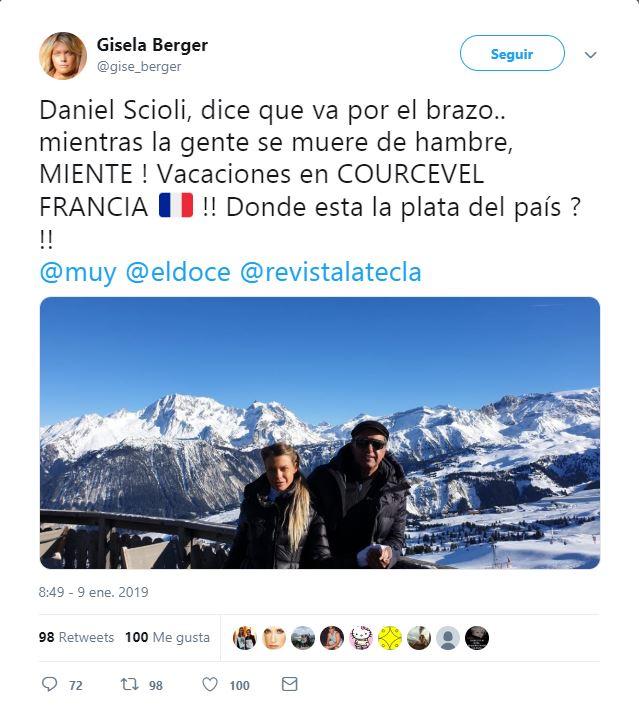Click the last dark liker avatar
This screenshot has width=639, height=719.
click(x=477, y=638)
